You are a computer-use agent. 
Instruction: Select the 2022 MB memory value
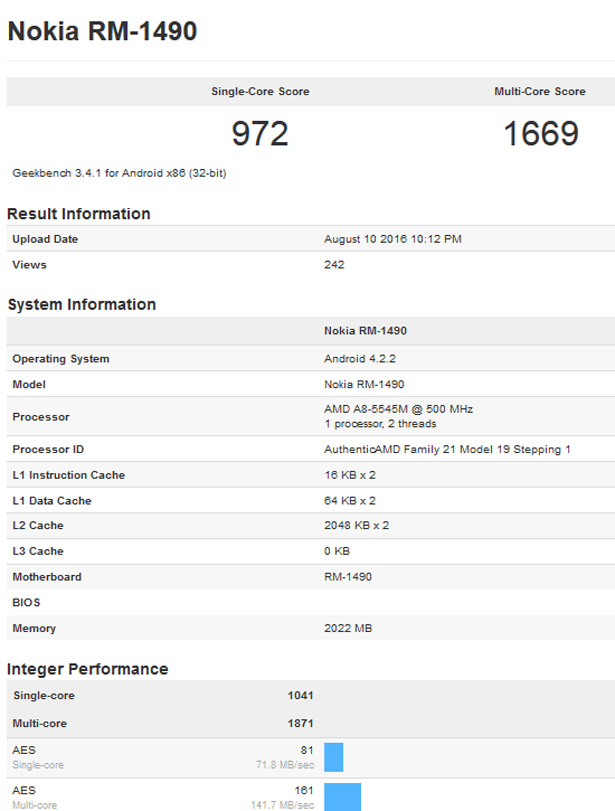(348, 628)
